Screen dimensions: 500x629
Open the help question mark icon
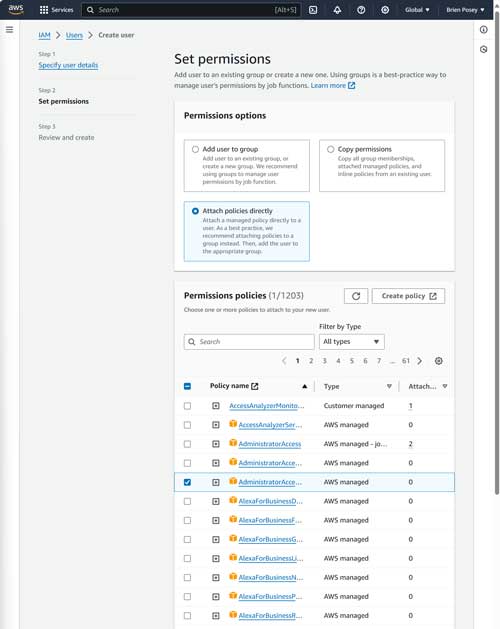361,10
